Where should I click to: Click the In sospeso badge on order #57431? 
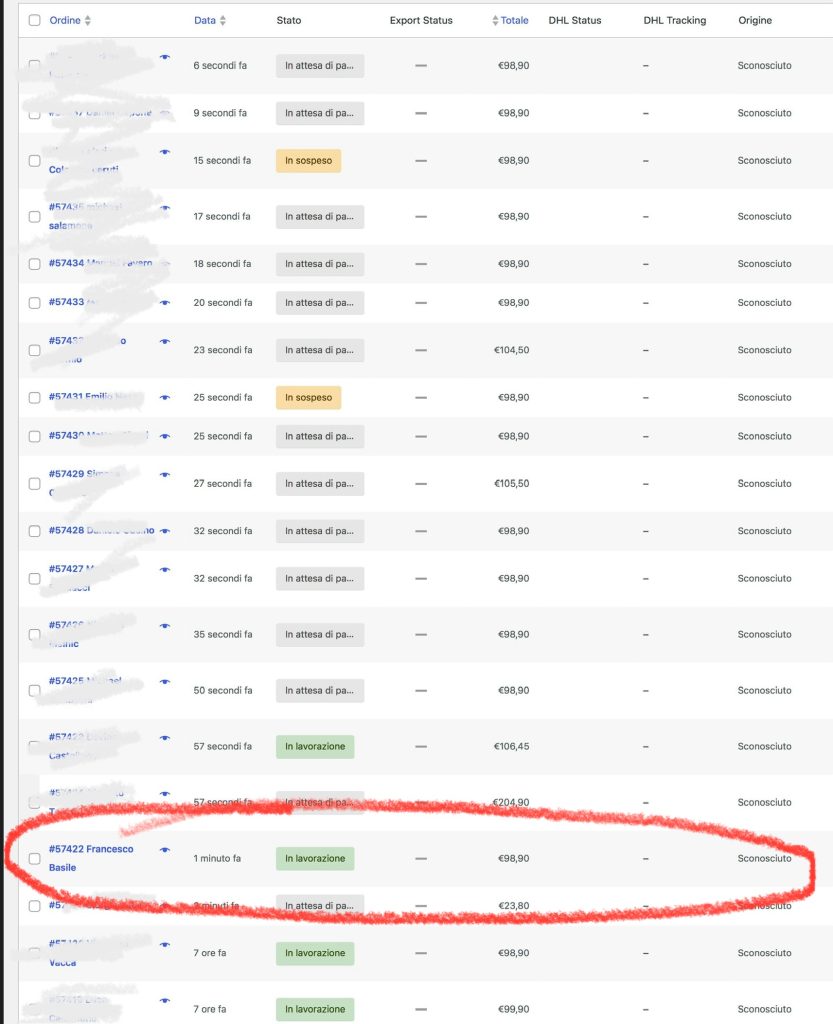[308, 398]
